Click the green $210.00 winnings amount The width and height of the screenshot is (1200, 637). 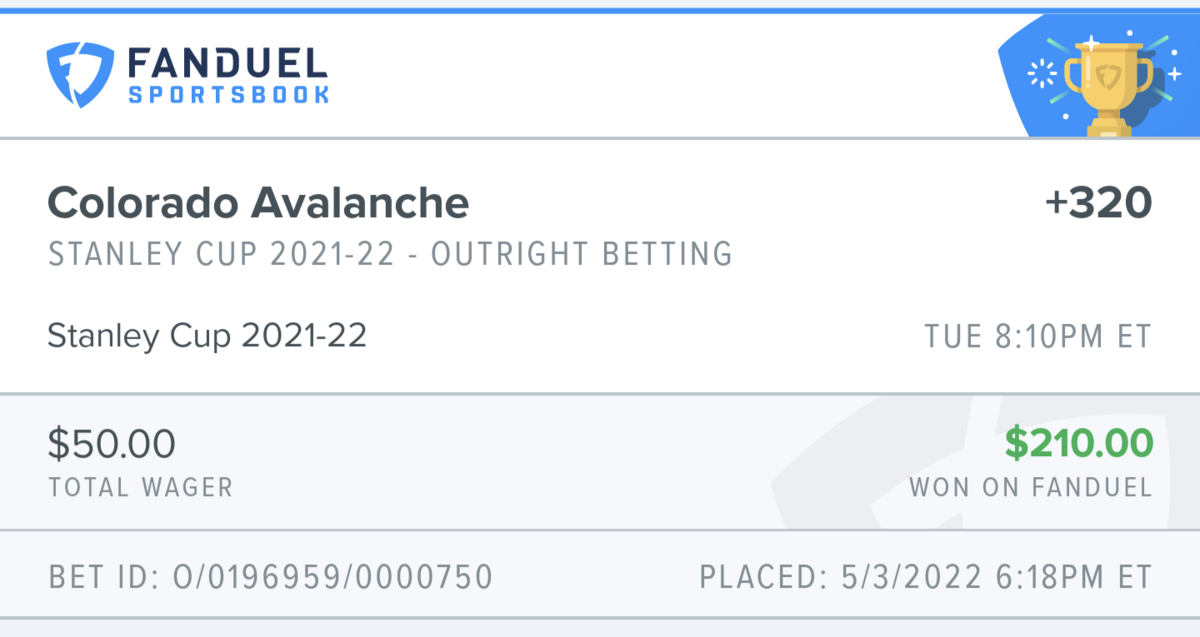[x=1078, y=443]
